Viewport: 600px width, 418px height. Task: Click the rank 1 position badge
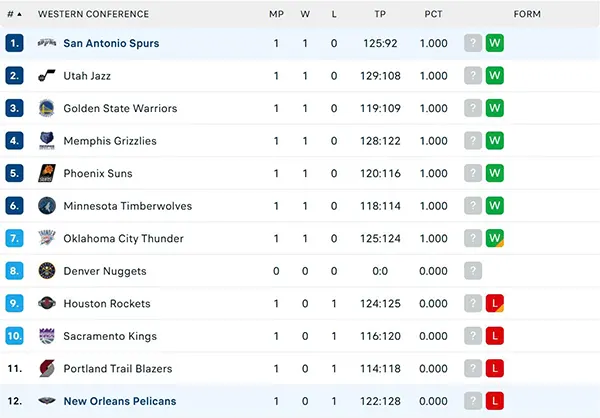(x=14, y=43)
